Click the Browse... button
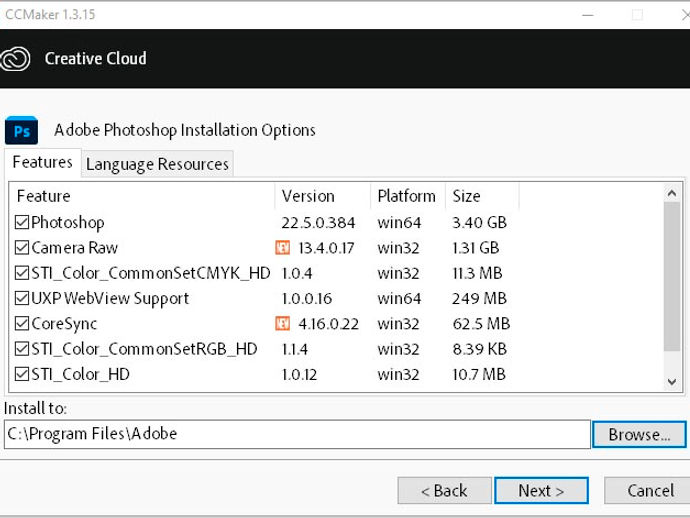Viewport: 690px width, 518px height. click(x=639, y=435)
